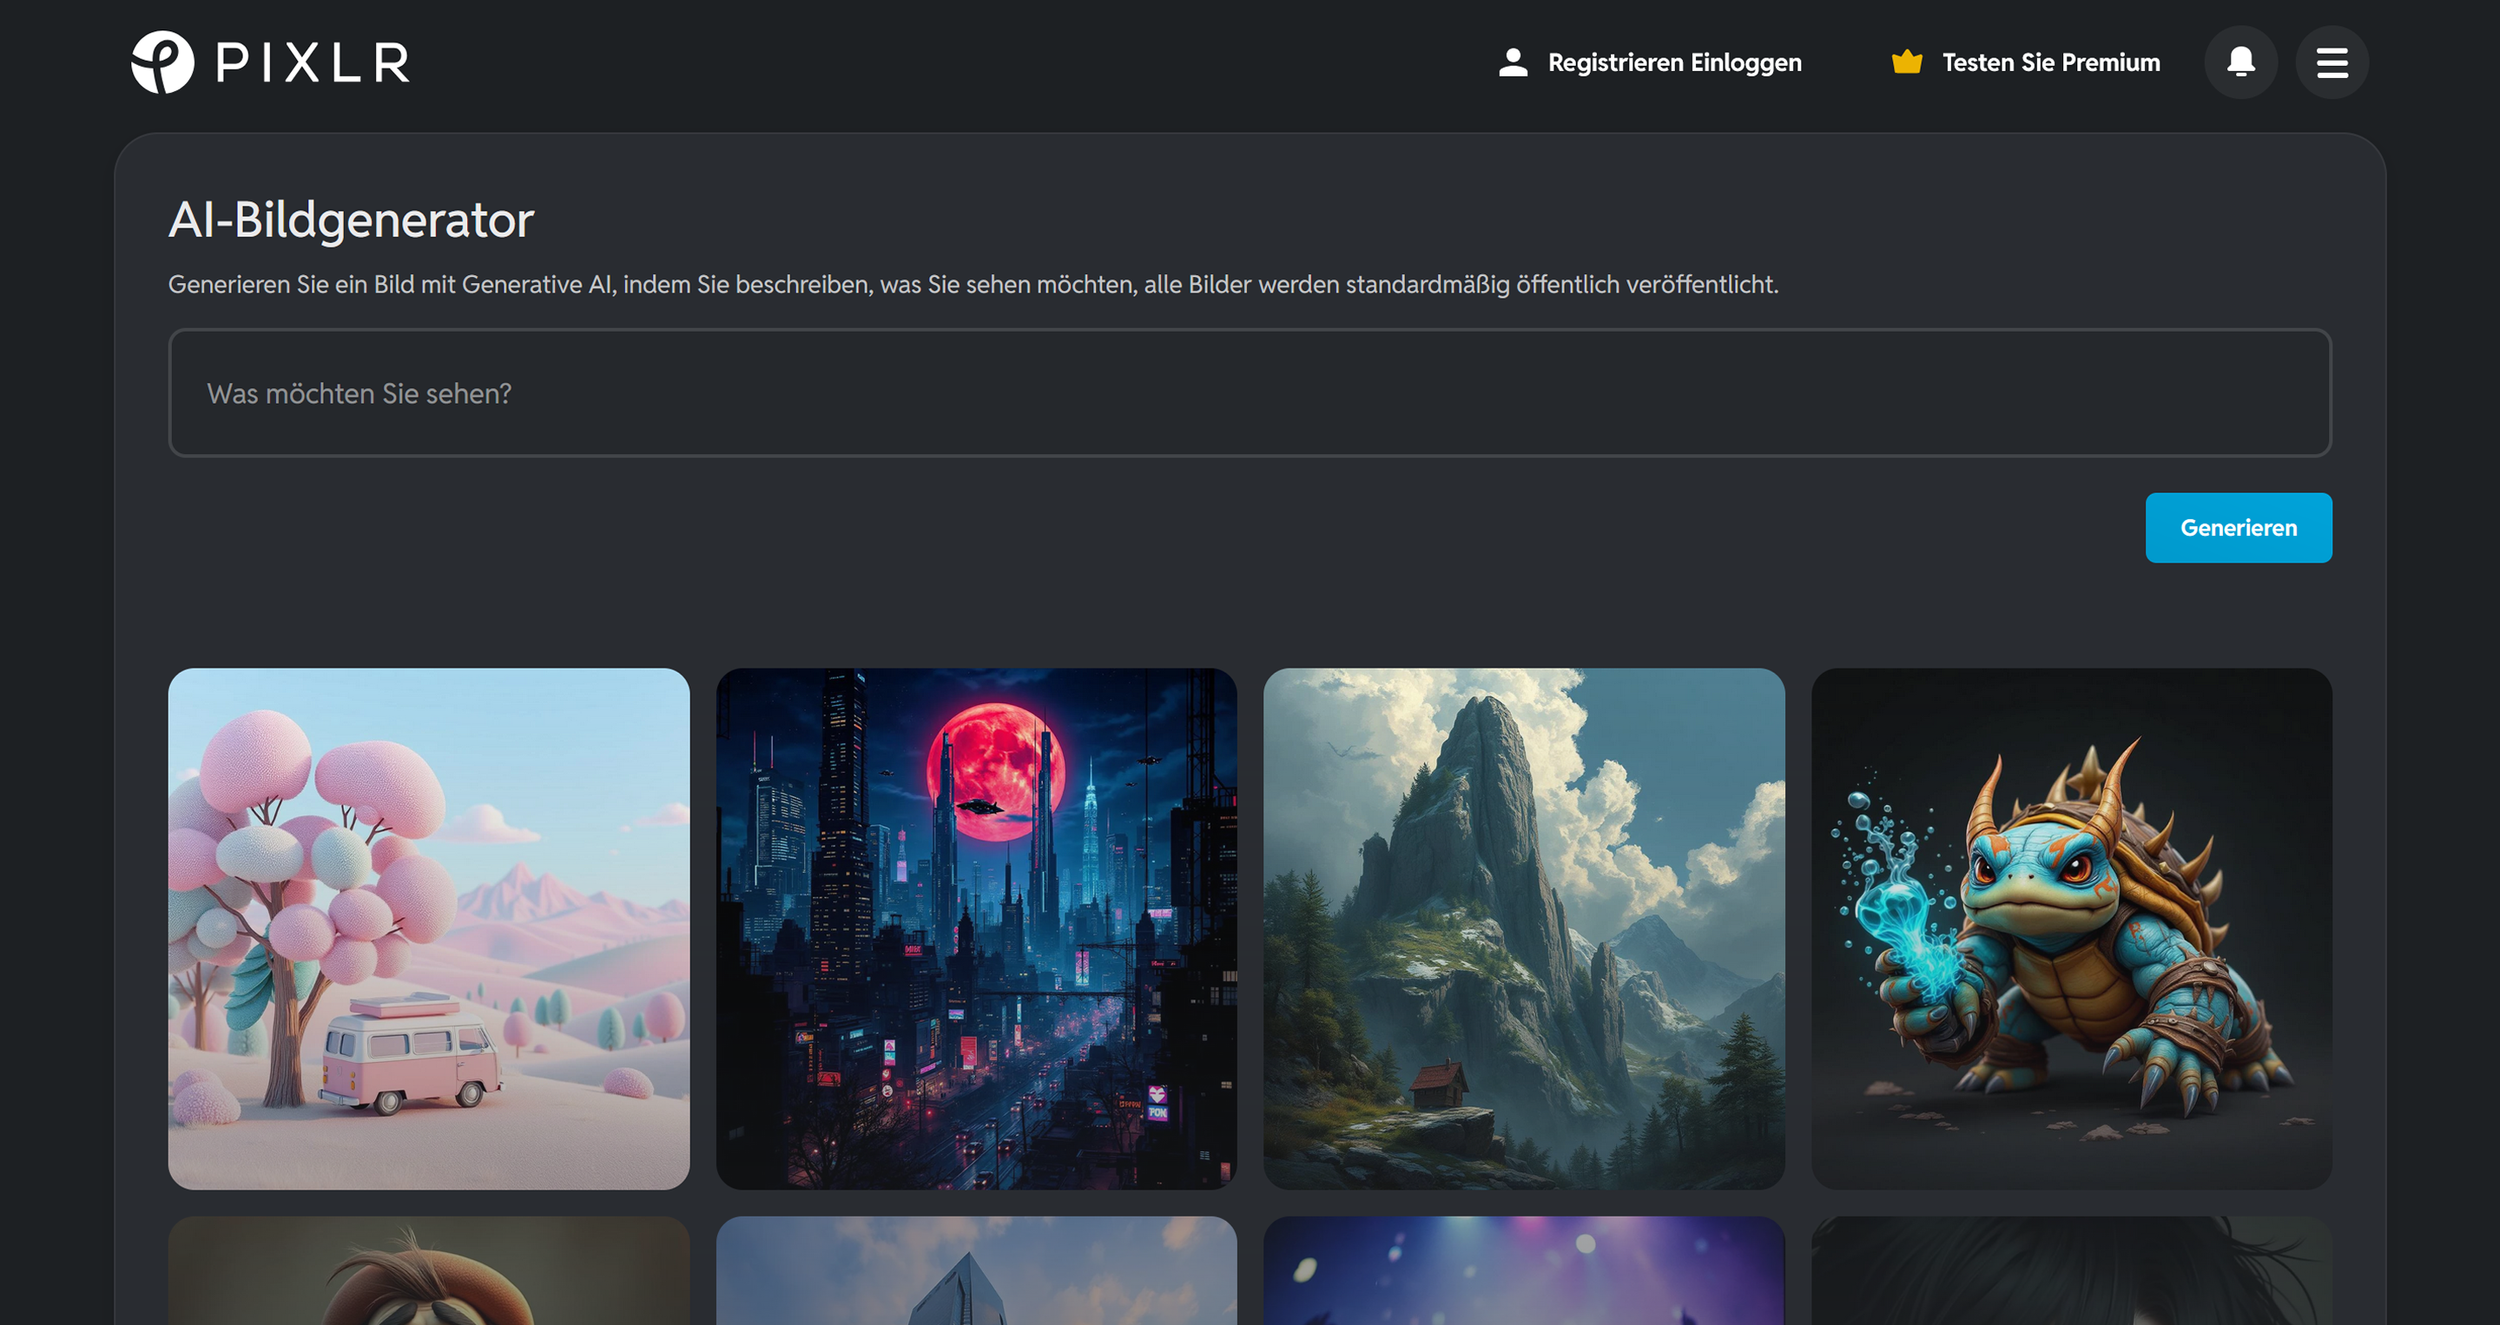The image size is (2500, 1325).
Task: Open the blue turtle creature thumbnail
Action: (x=2072, y=929)
